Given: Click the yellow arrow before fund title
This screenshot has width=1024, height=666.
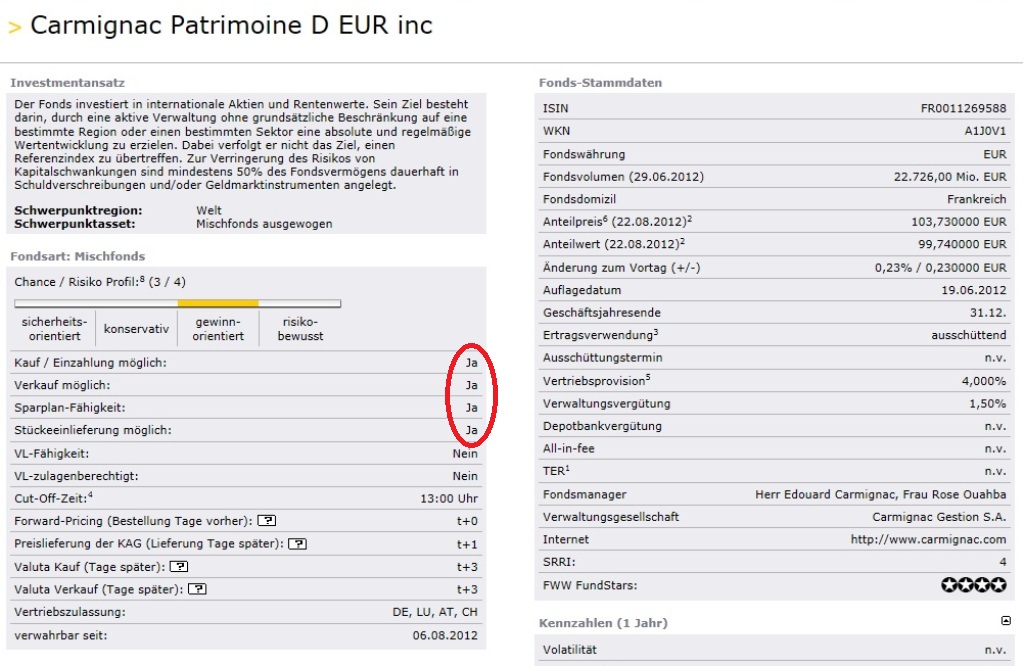Looking at the screenshot, I should pyautogui.click(x=14, y=28).
